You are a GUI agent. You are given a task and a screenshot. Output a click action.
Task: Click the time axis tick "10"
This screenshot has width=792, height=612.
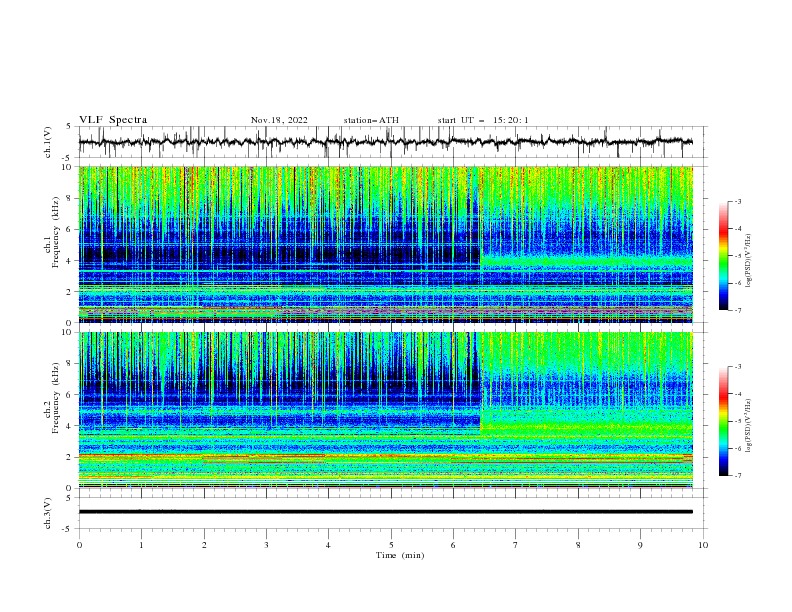(x=703, y=545)
